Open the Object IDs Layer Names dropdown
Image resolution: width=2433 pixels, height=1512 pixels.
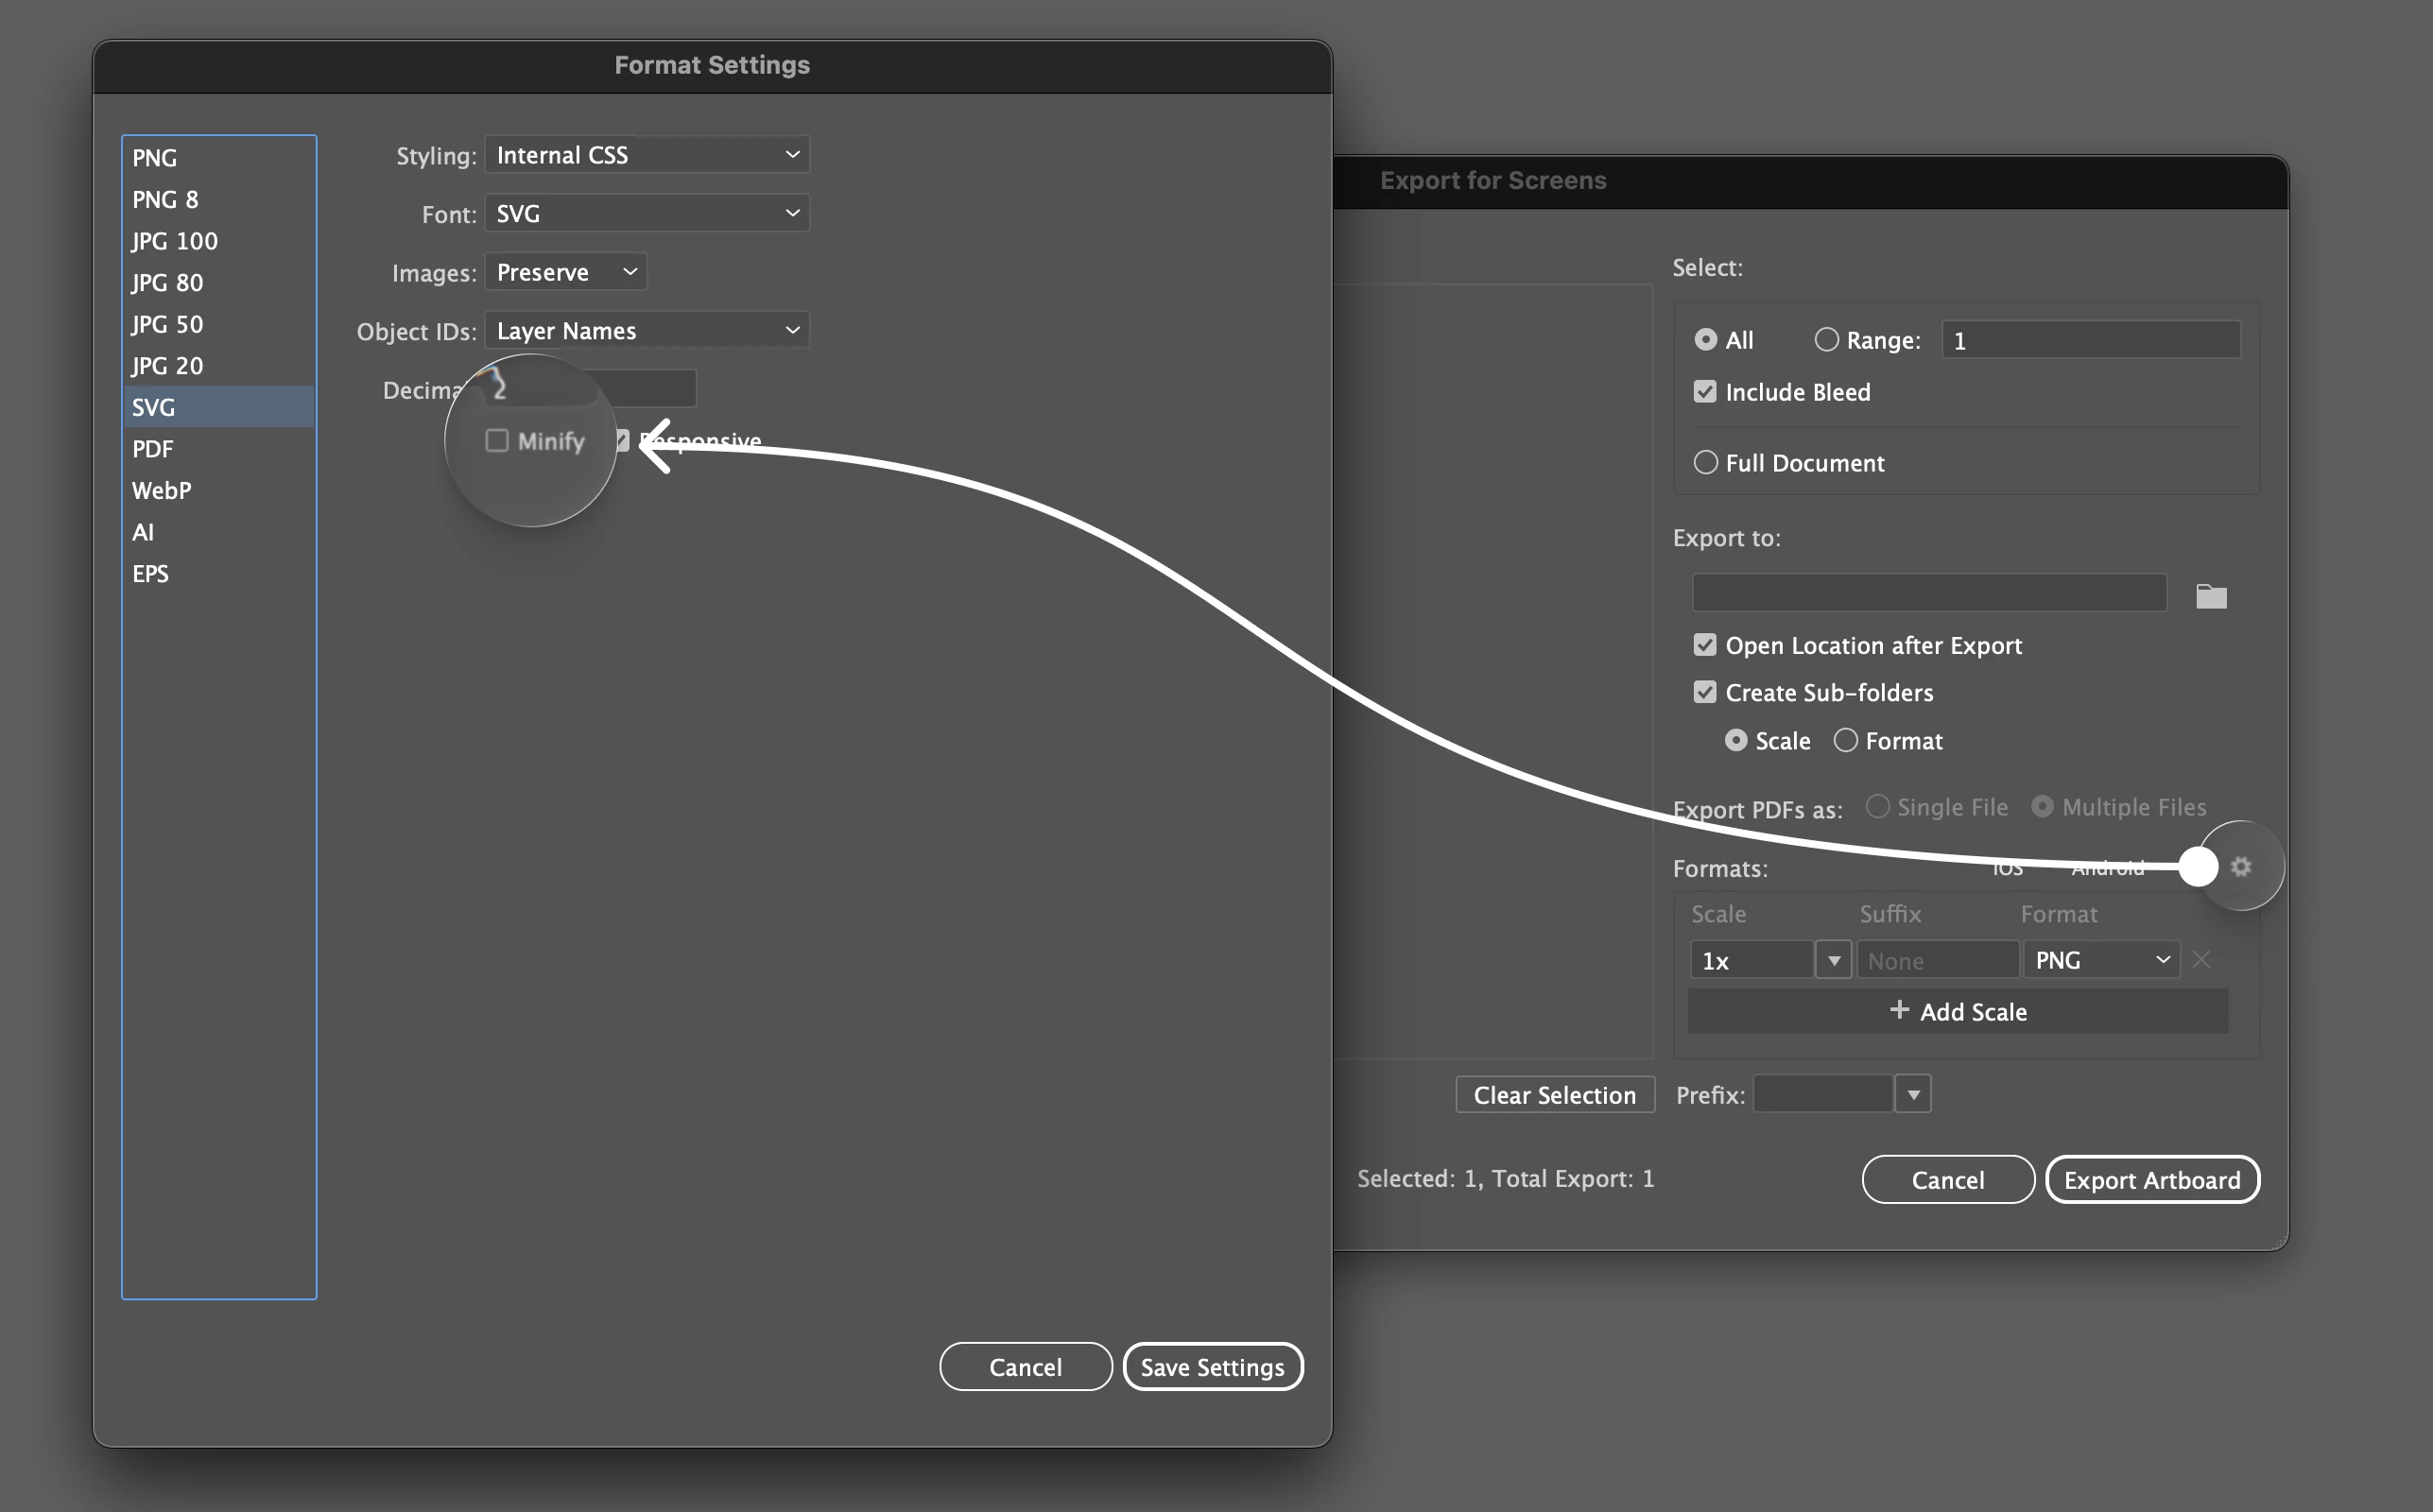click(x=647, y=331)
